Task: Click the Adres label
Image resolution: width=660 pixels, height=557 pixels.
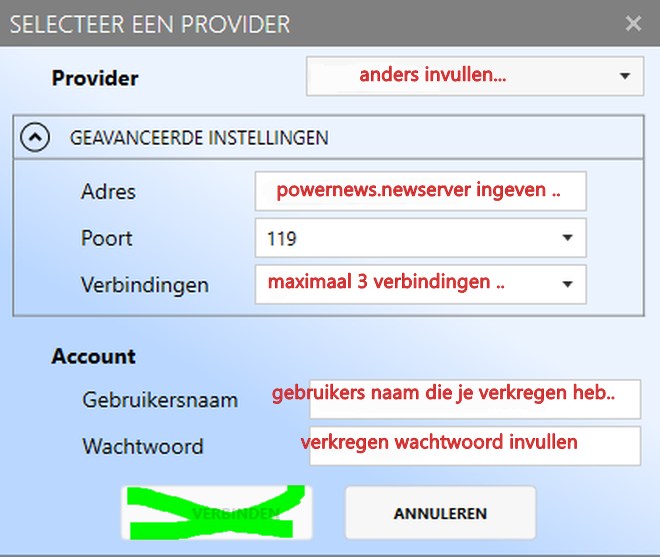Action: 108,192
